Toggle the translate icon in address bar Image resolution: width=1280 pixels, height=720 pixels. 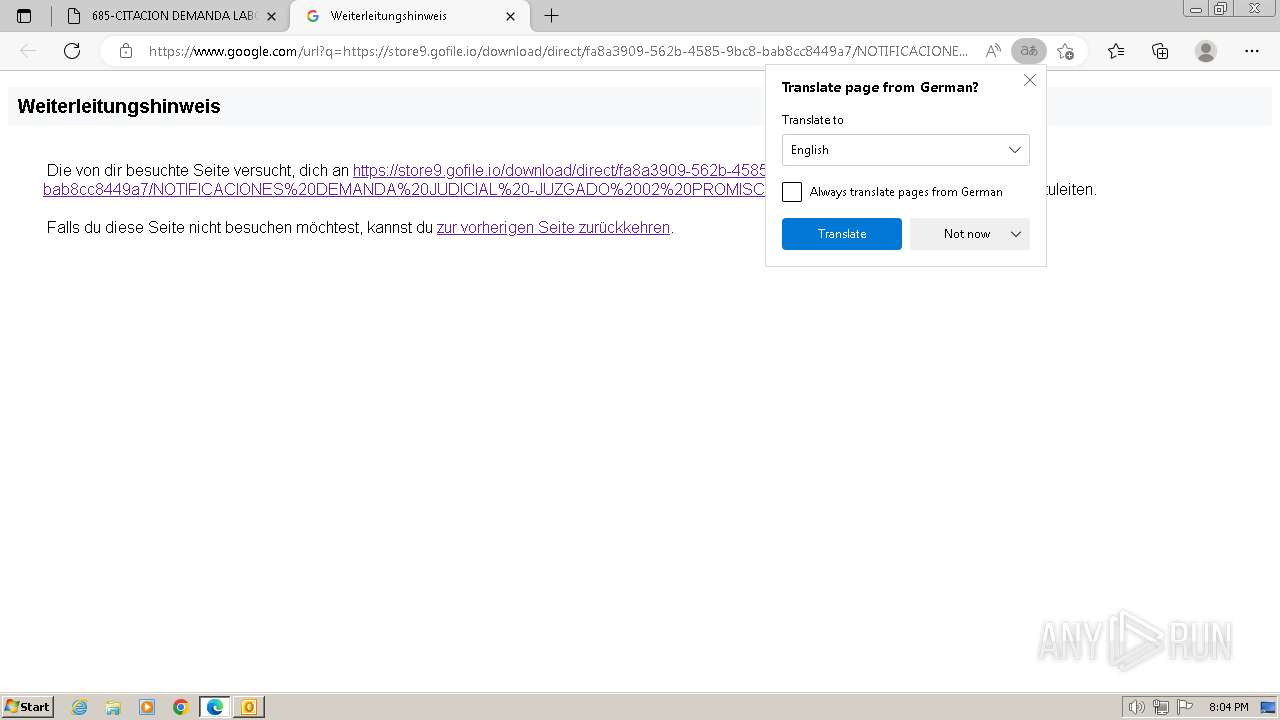pos(1029,51)
